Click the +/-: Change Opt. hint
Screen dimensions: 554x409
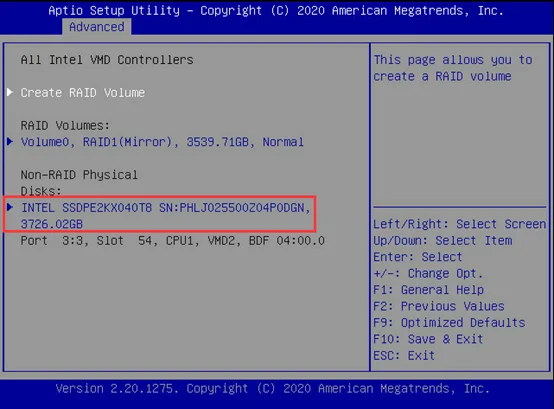[x=428, y=273]
